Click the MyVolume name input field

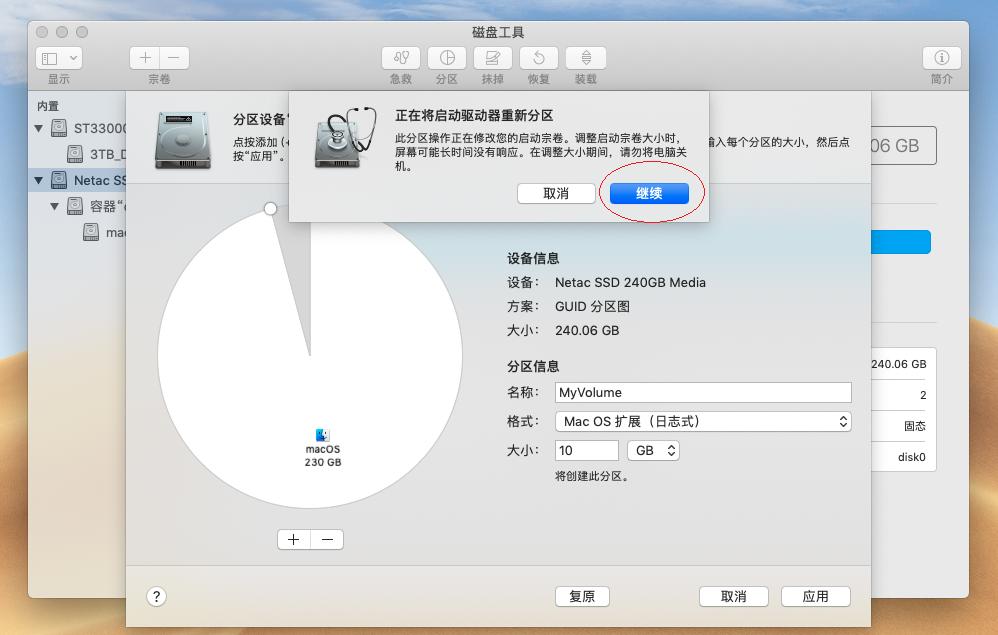pyautogui.click(x=703, y=392)
